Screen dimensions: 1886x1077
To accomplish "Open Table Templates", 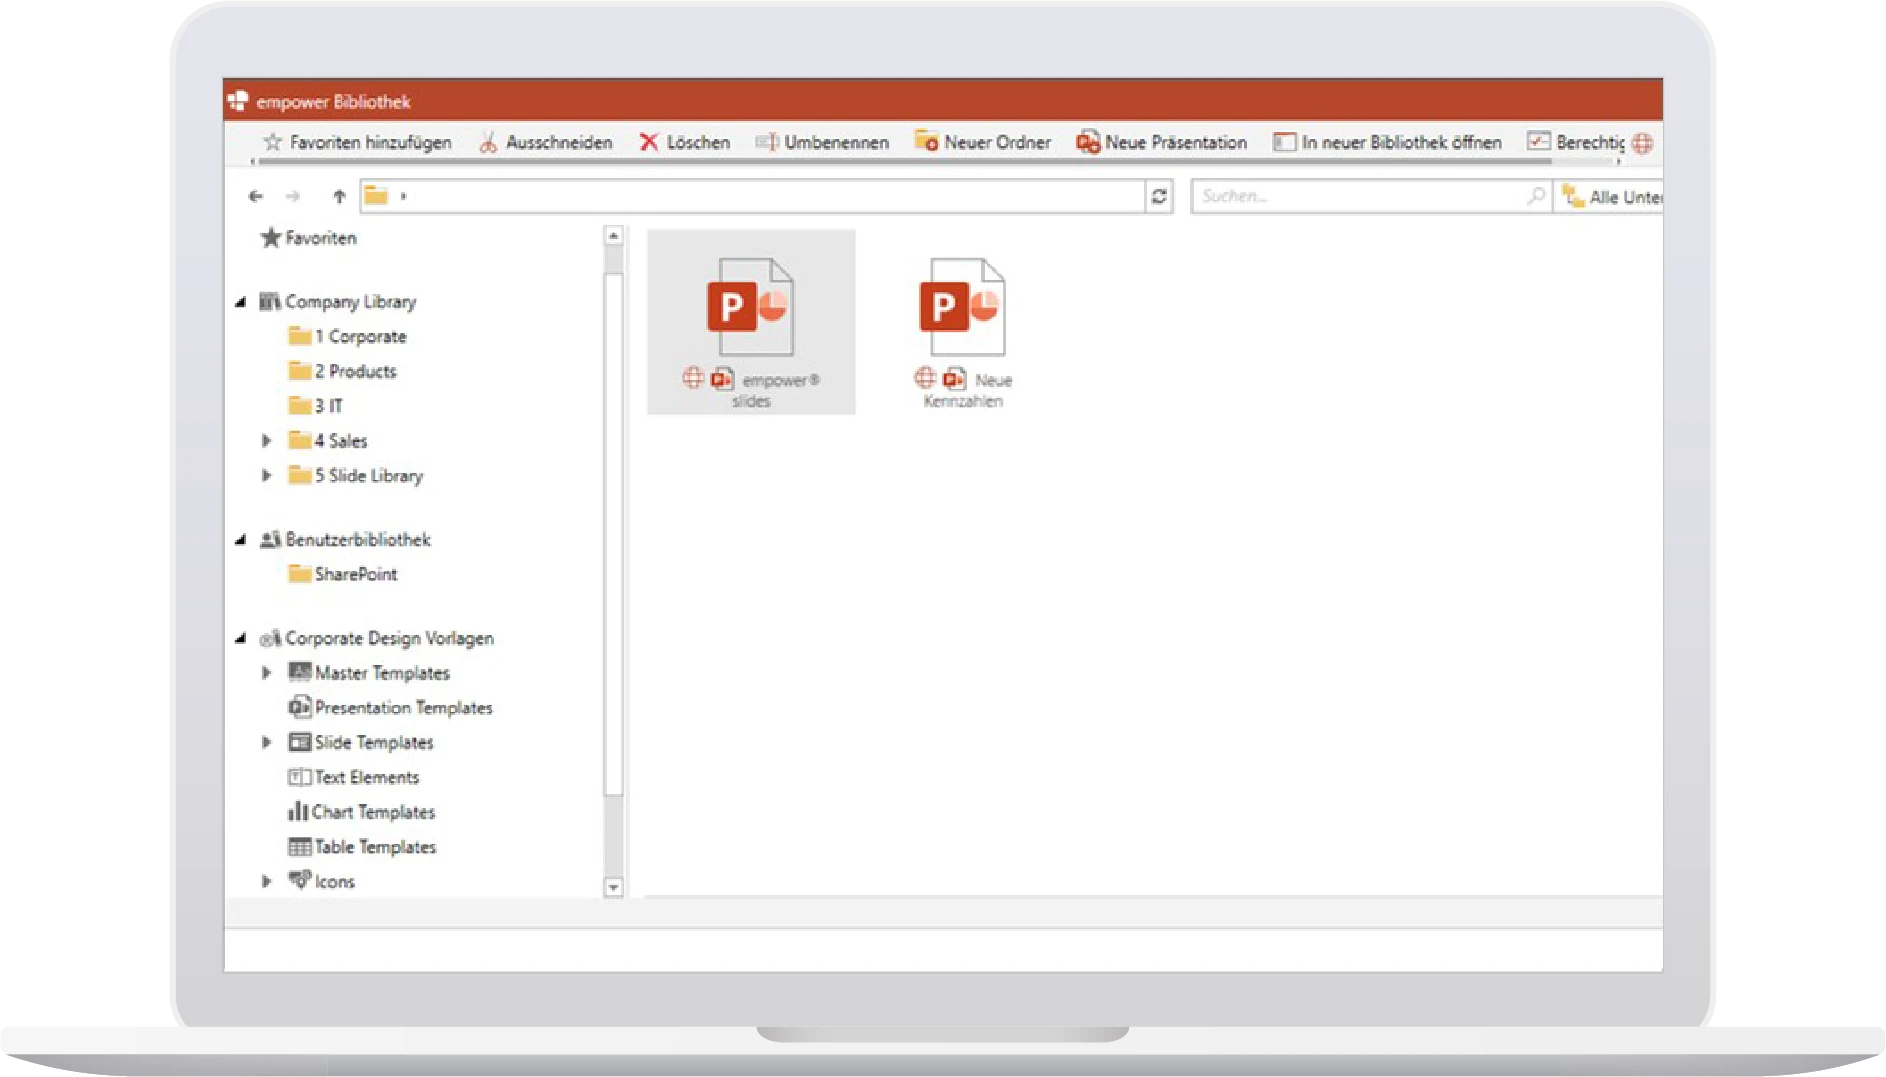I will pos(362,847).
